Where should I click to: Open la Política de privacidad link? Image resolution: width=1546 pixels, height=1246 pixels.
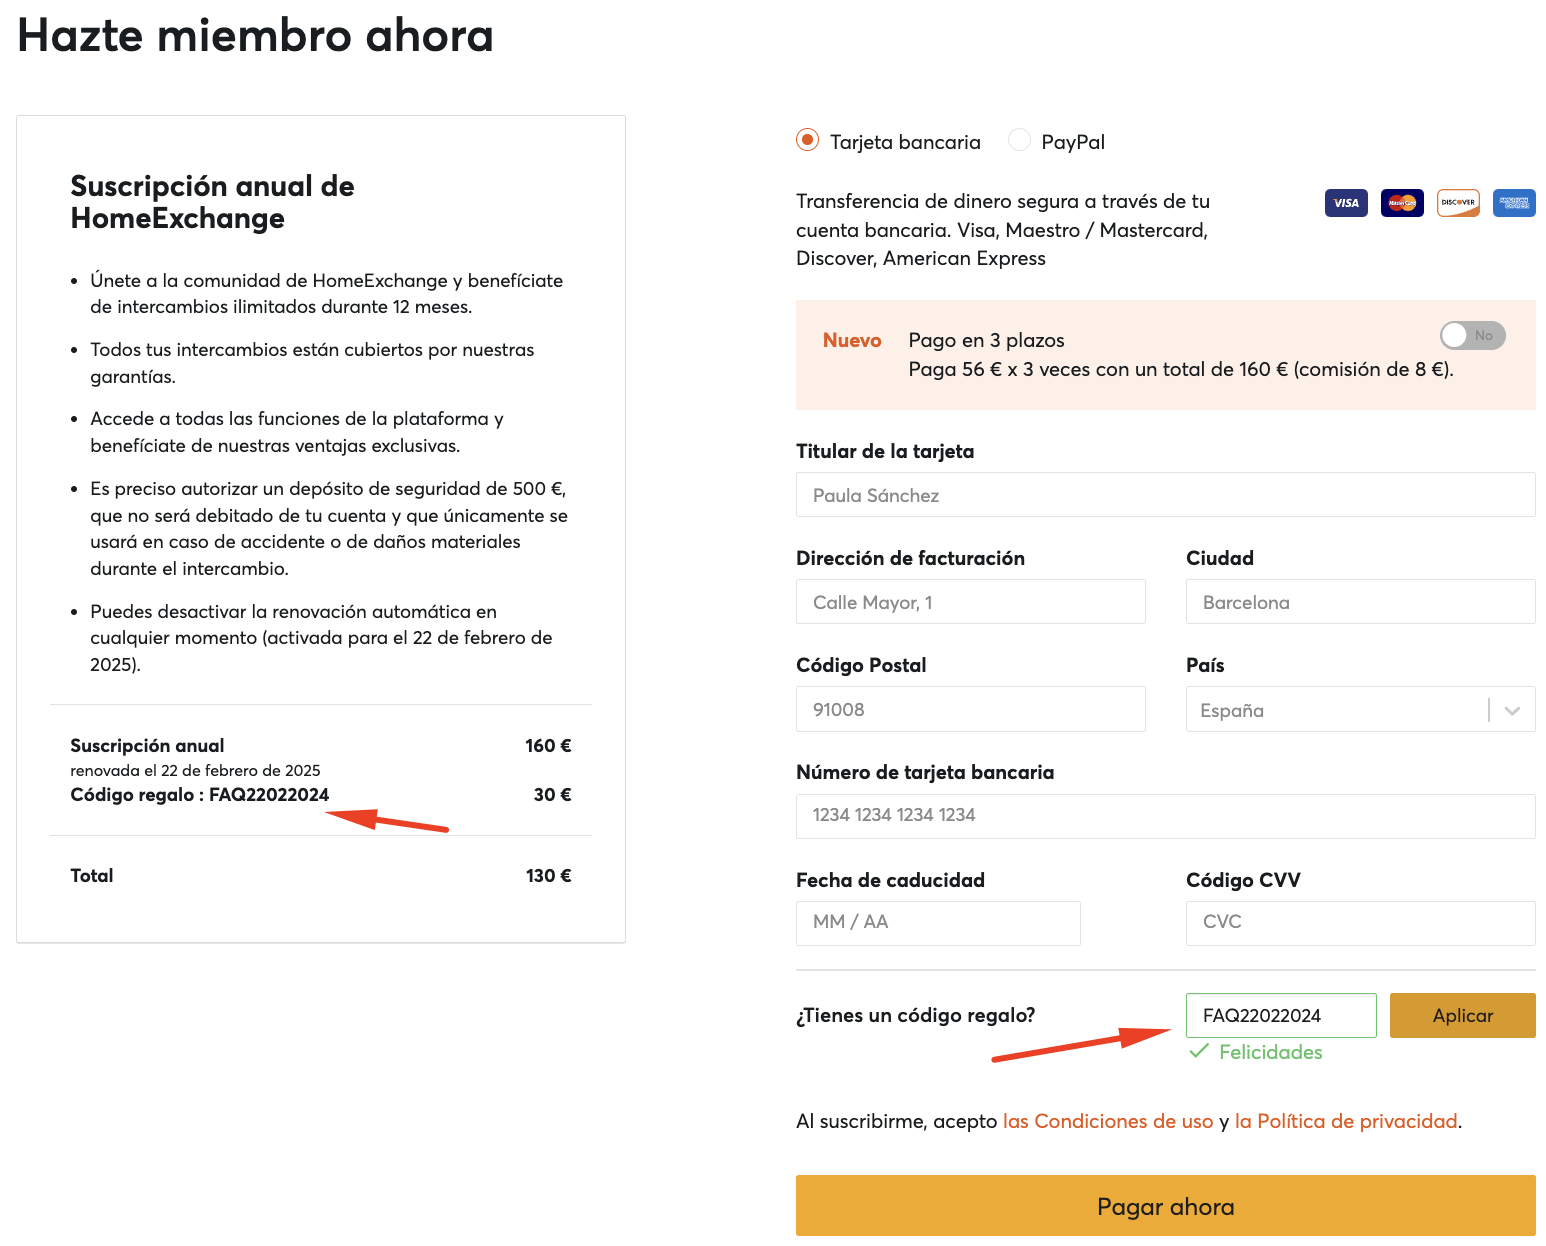[1346, 1121]
